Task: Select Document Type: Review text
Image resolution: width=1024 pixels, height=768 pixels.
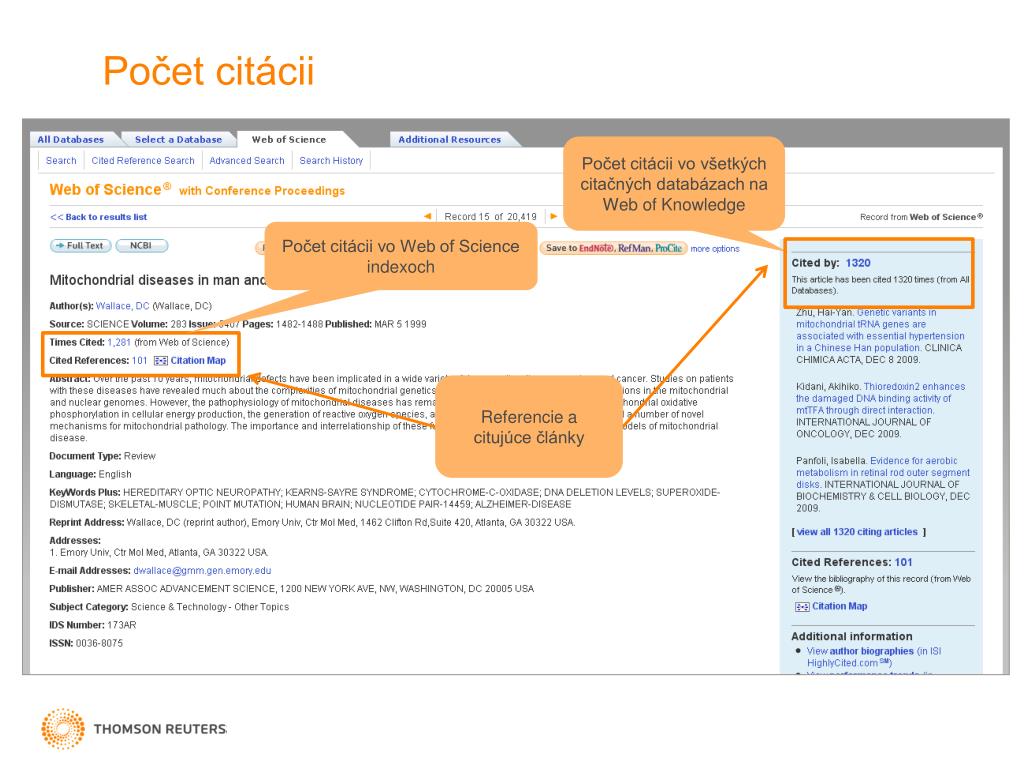Action: pos(103,456)
